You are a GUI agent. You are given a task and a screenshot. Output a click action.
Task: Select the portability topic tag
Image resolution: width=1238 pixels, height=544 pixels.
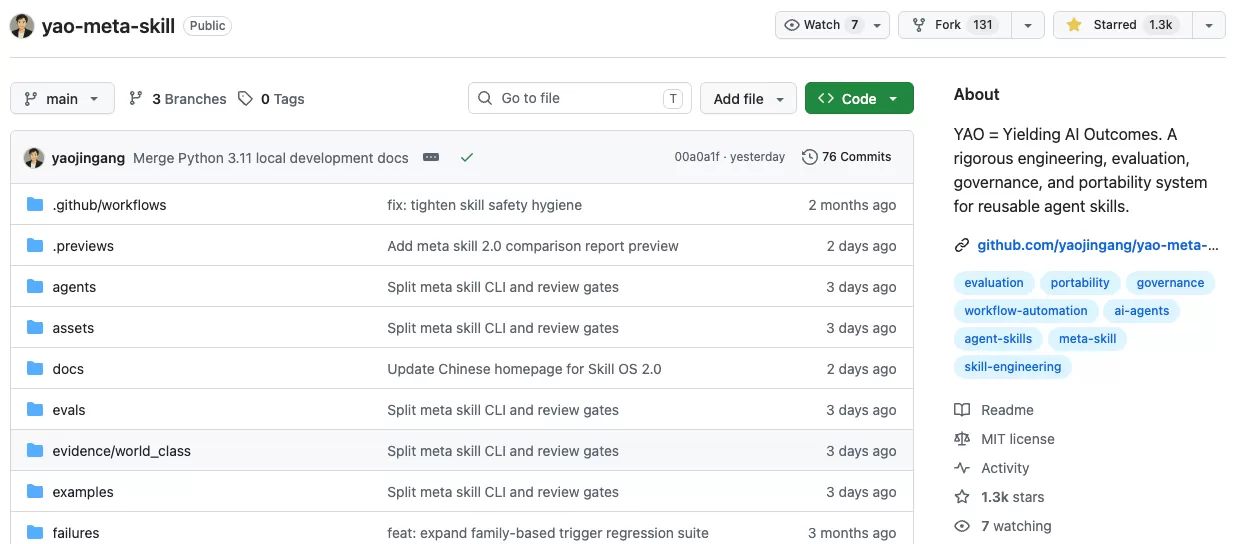(1080, 283)
